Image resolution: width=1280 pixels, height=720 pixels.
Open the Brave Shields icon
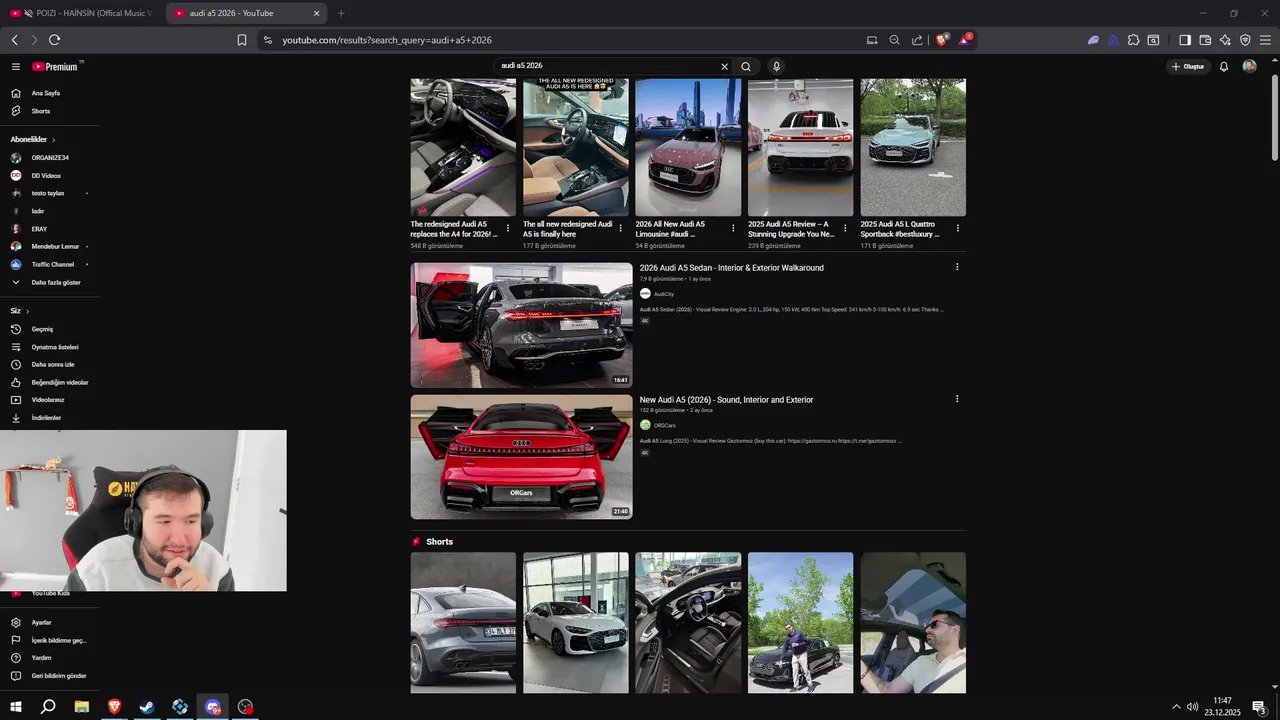942,40
